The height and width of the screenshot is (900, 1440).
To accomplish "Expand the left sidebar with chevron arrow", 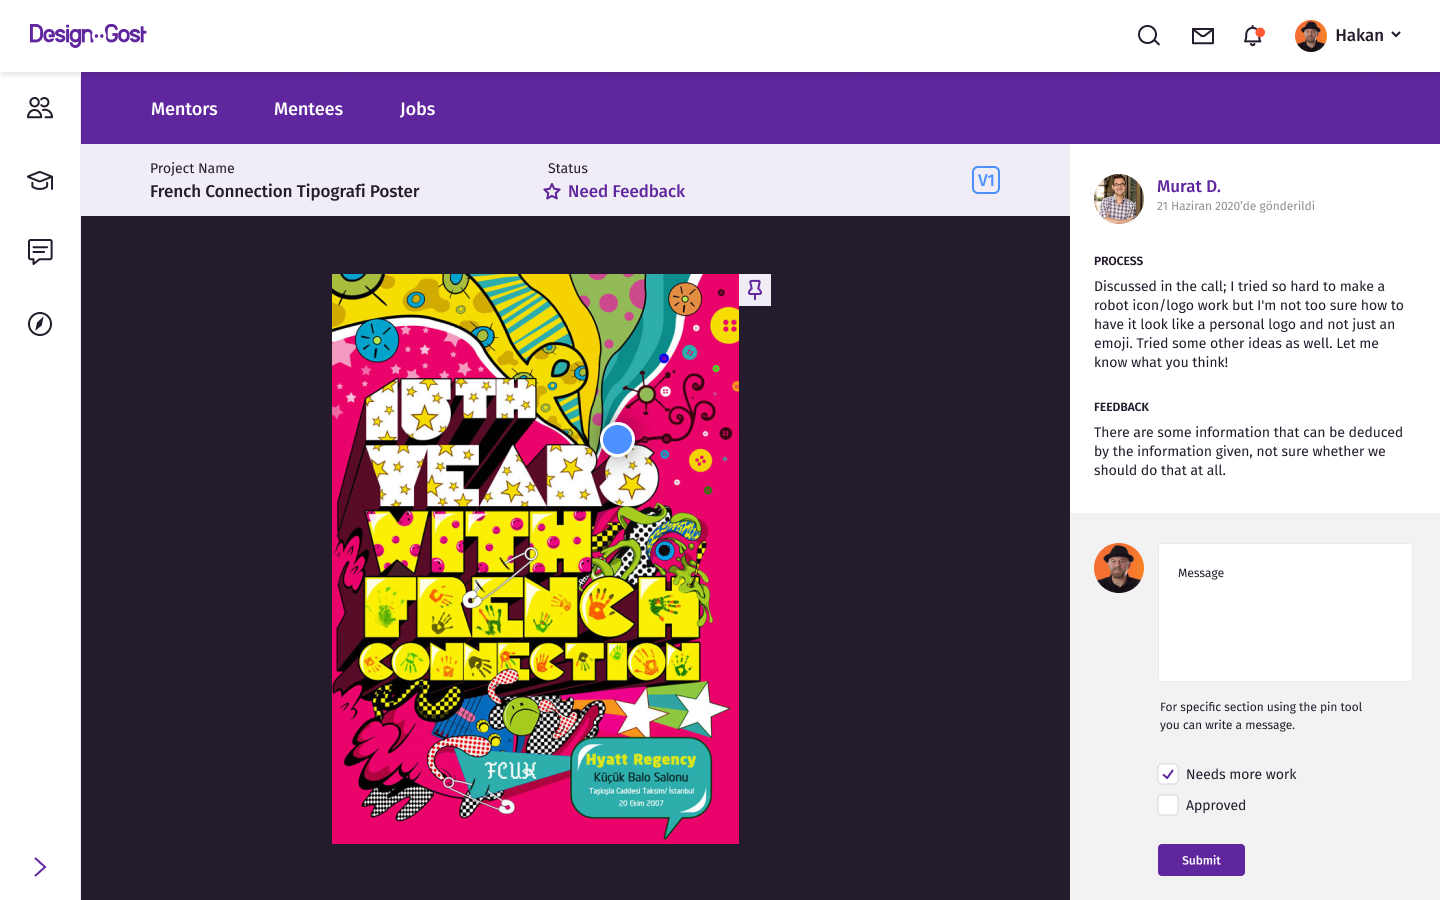I will [40, 867].
